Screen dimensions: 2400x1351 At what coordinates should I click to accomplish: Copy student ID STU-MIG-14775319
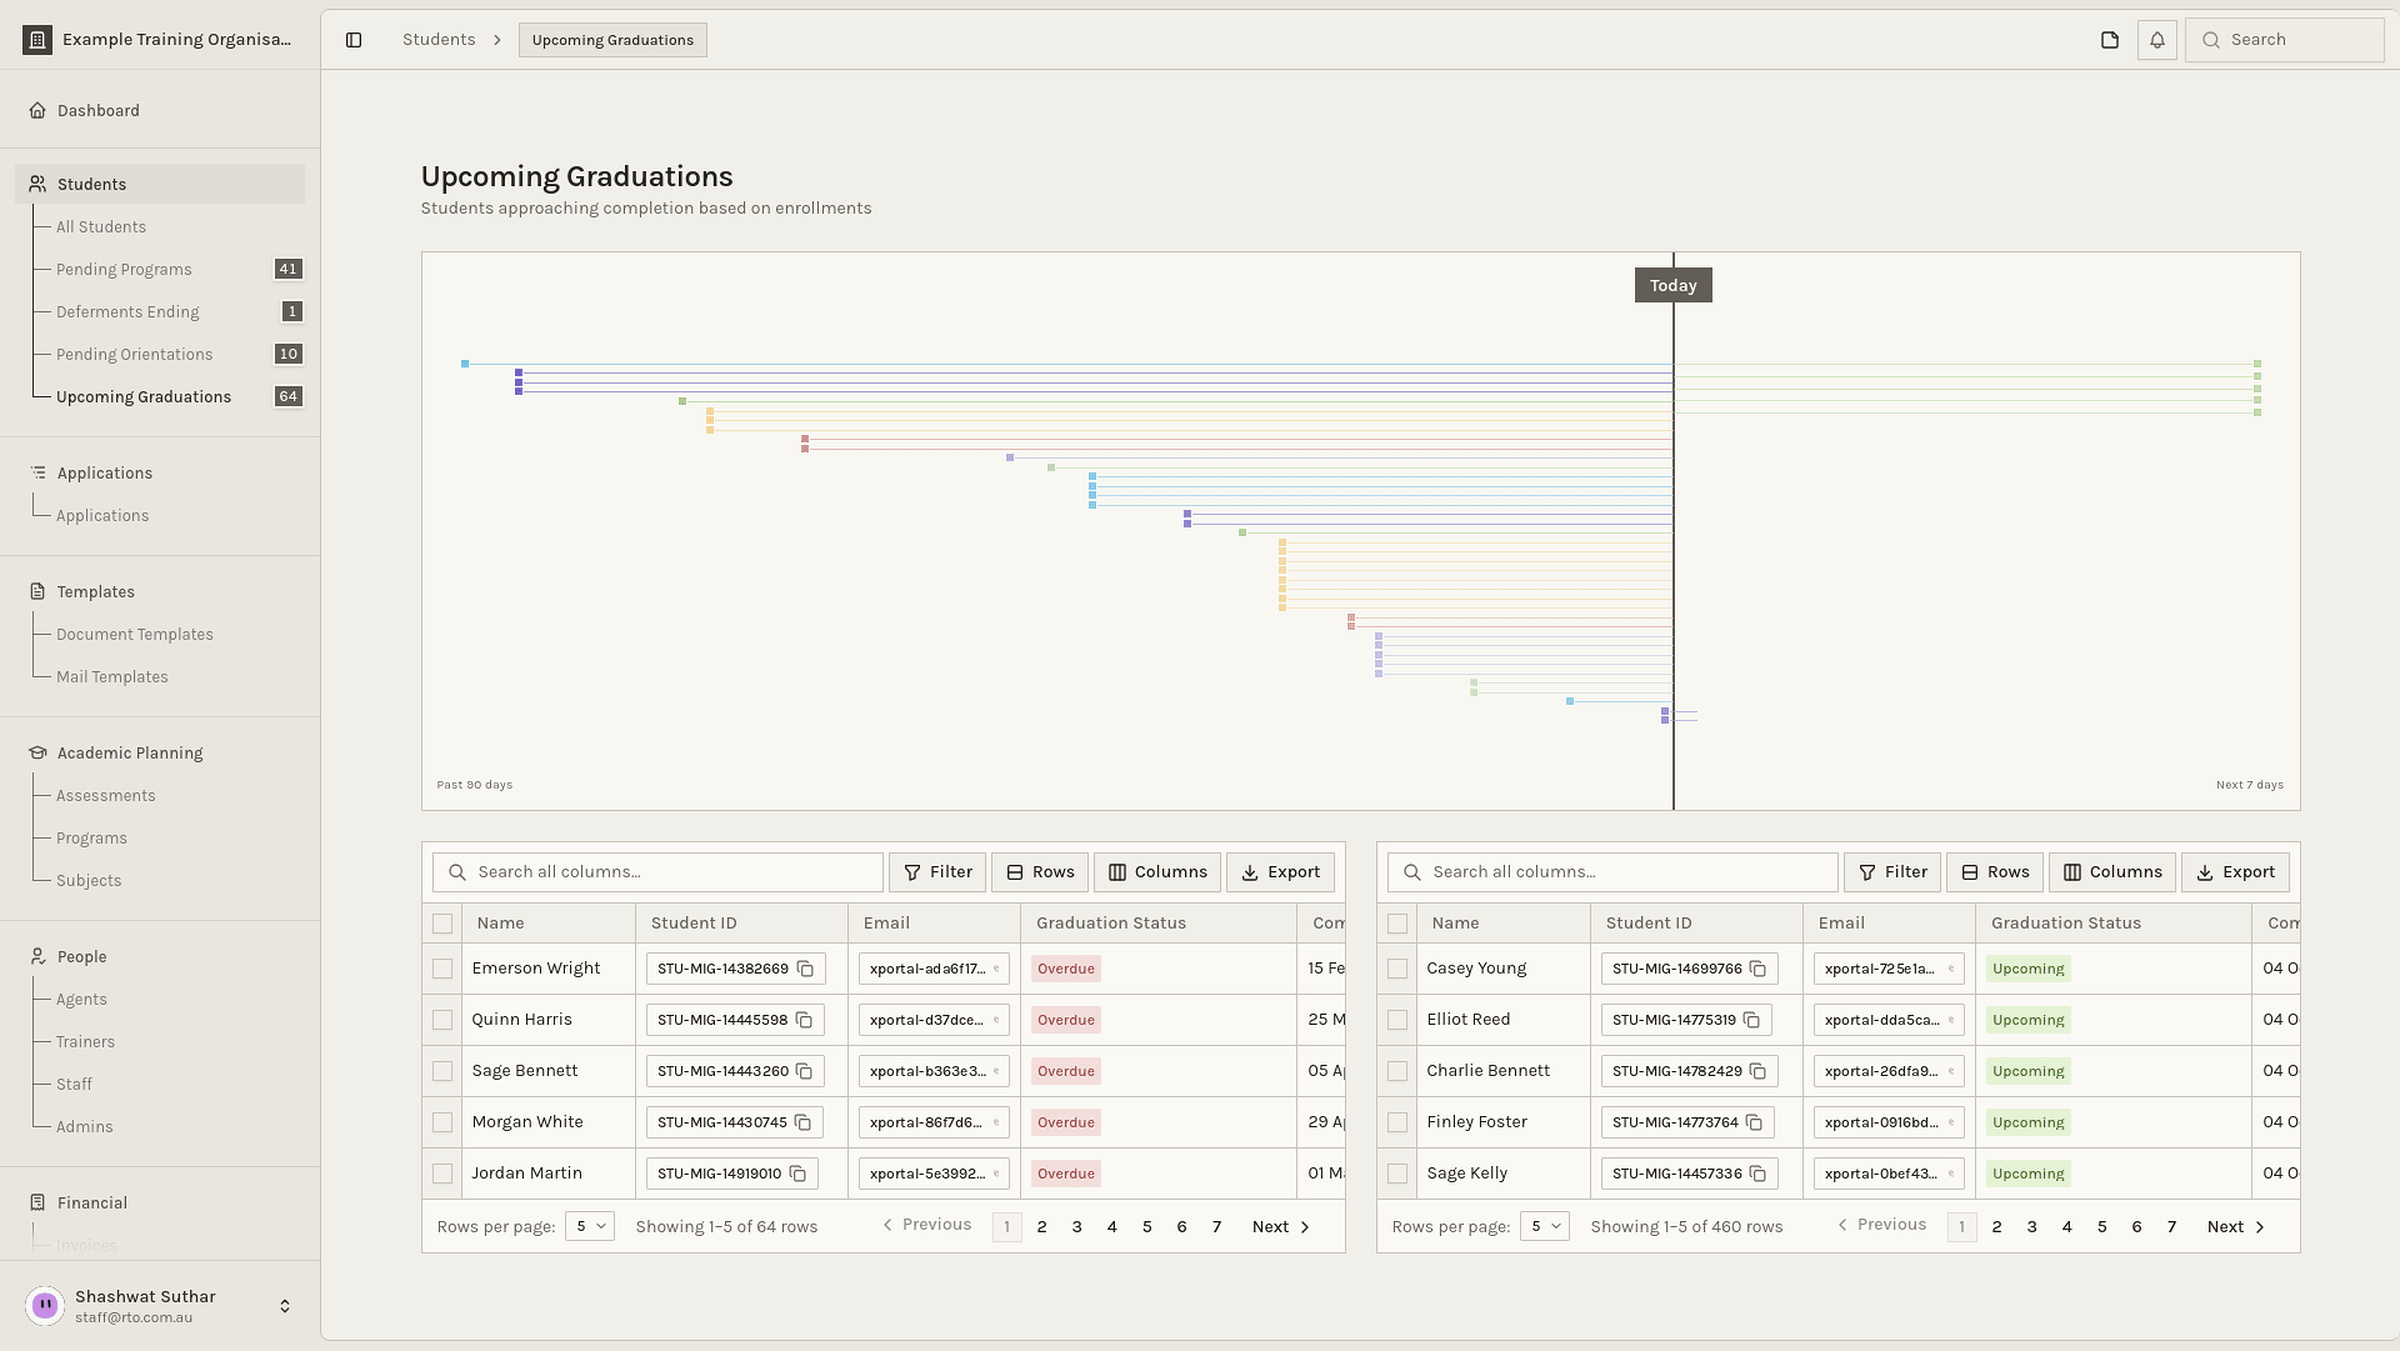pyautogui.click(x=1752, y=1020)
